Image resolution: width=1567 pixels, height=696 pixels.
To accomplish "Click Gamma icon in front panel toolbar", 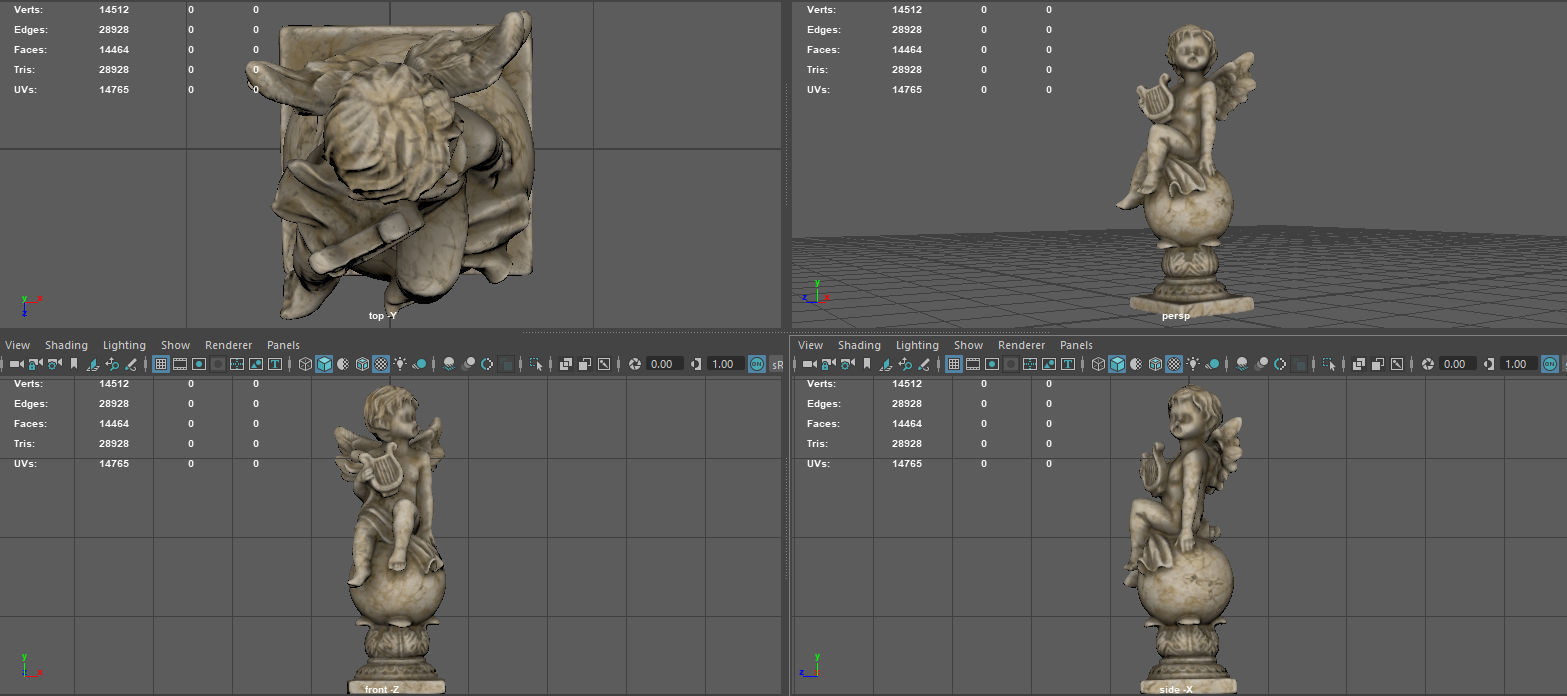I will pos(695,364).
